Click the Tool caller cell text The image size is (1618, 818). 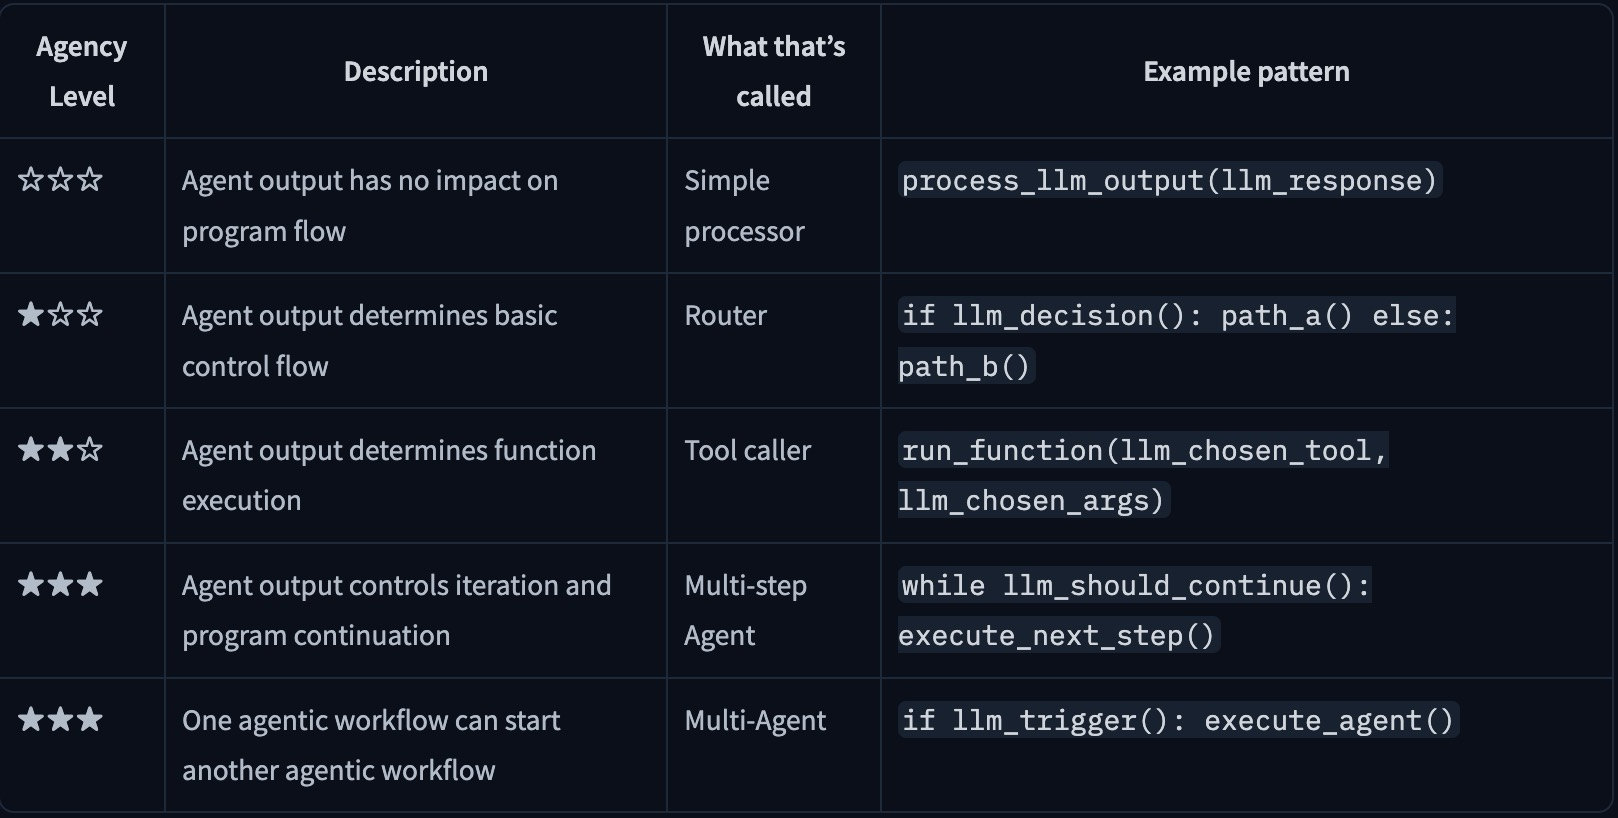747,451
